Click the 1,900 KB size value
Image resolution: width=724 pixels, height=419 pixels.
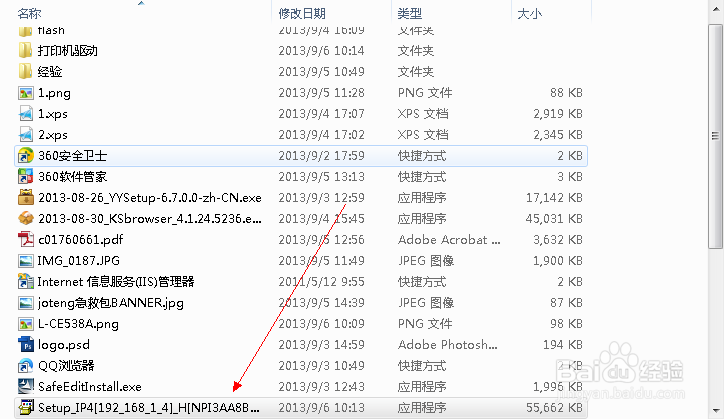558,261
